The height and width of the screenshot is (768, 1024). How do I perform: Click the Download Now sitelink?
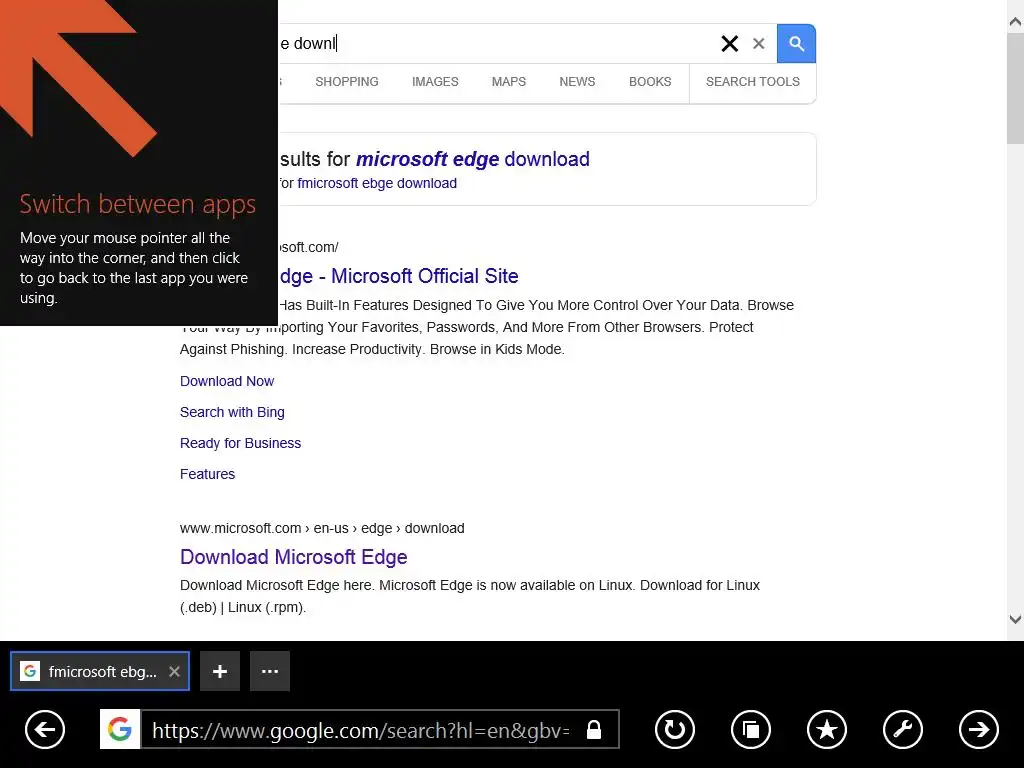point(227,381)
